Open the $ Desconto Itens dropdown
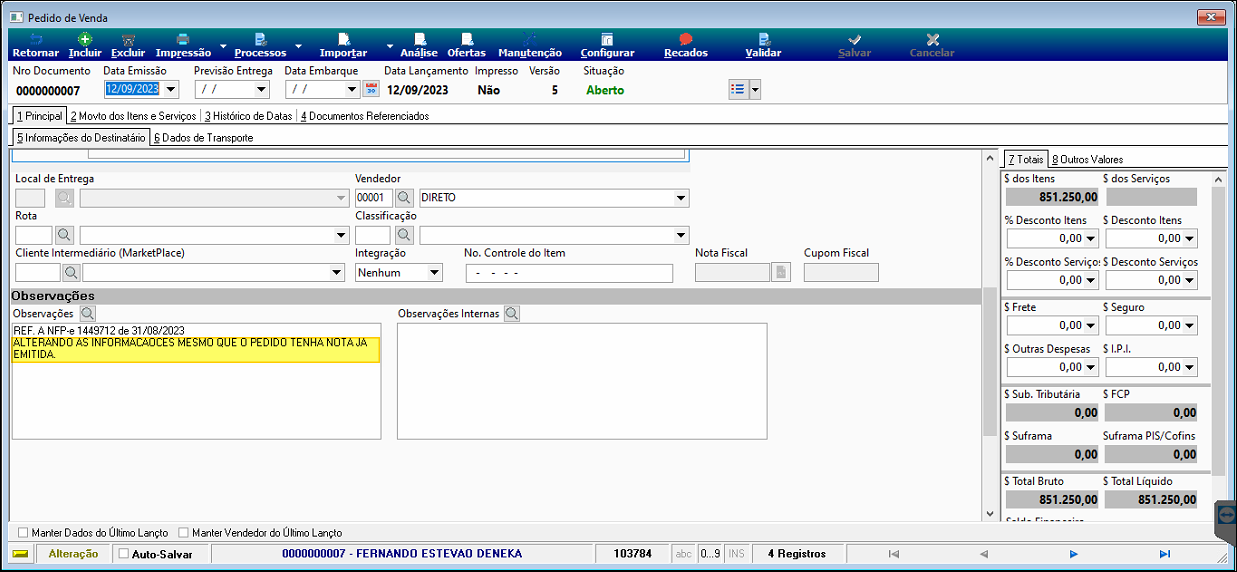The width and height of the screenshot is (1237, 572). pos(1190,239)
